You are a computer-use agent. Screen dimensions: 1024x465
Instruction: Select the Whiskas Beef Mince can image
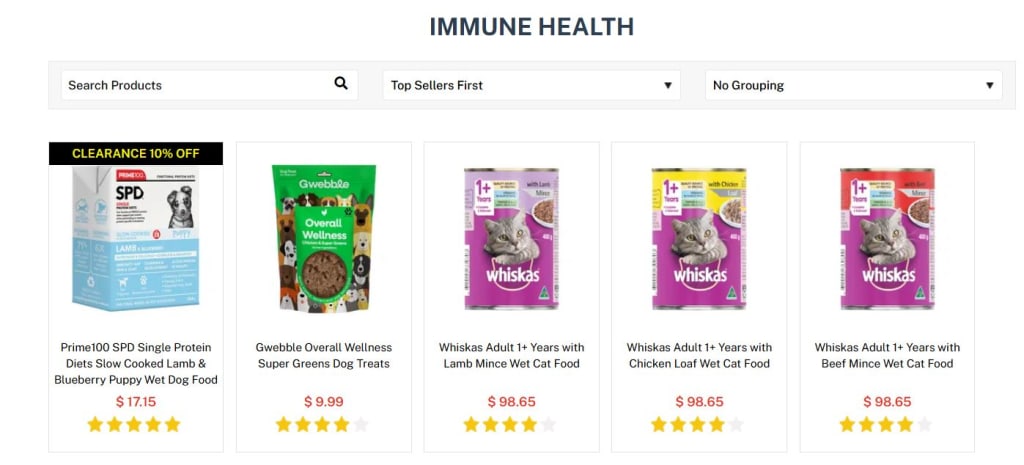[x=888, y=238]
